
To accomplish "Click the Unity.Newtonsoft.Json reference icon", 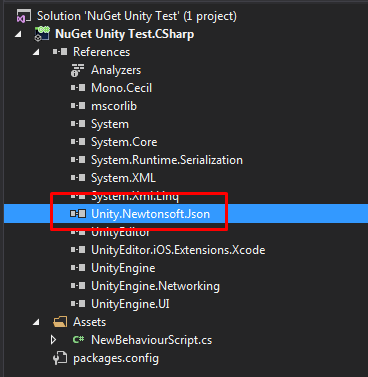I will coord(78,214).
